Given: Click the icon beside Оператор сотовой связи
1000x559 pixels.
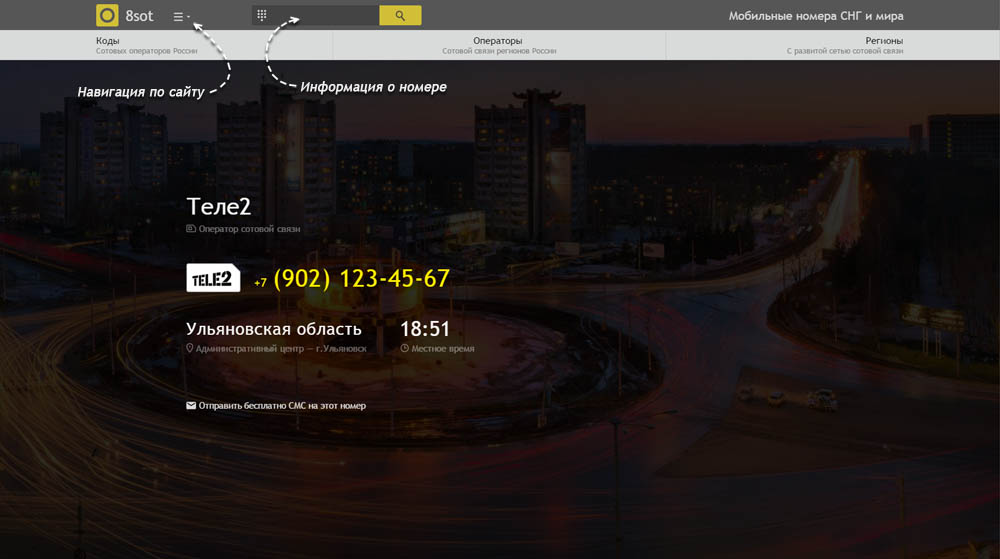Looking at the screenshot, I should click(x=191, y=228).
